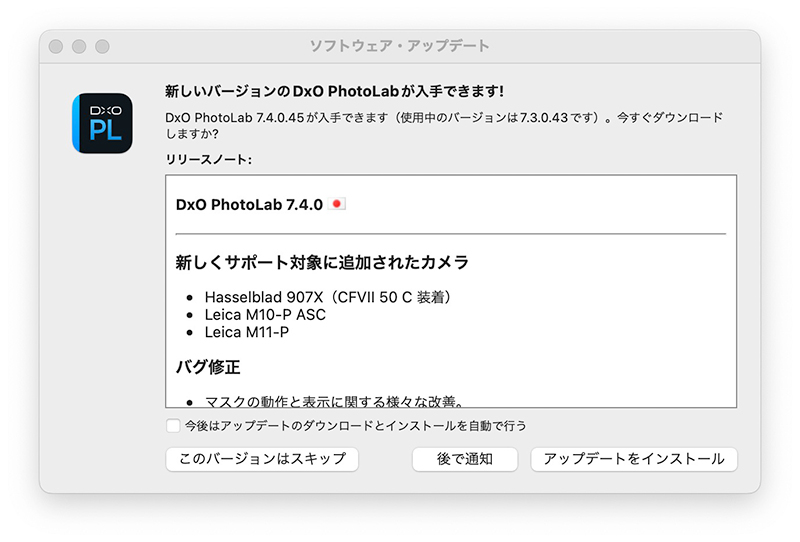The image size is (800, 542).
Task: Click the Leica M11-P list entry
Action: 246,332
